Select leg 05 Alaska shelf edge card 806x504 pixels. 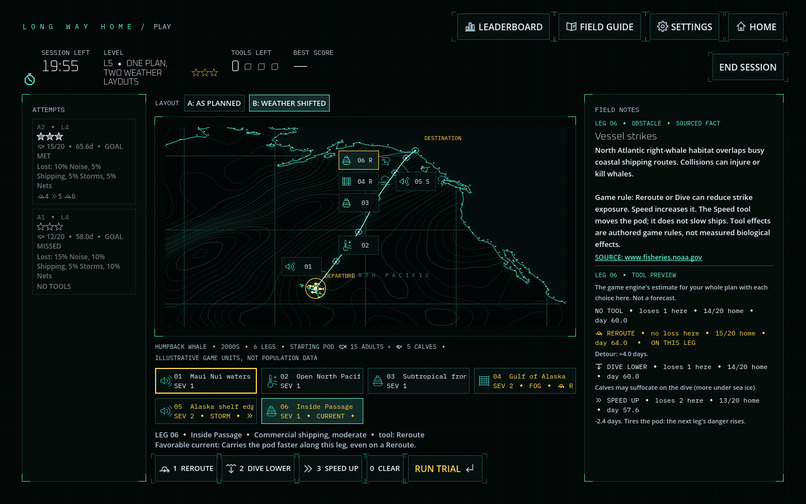pos(206,411)
